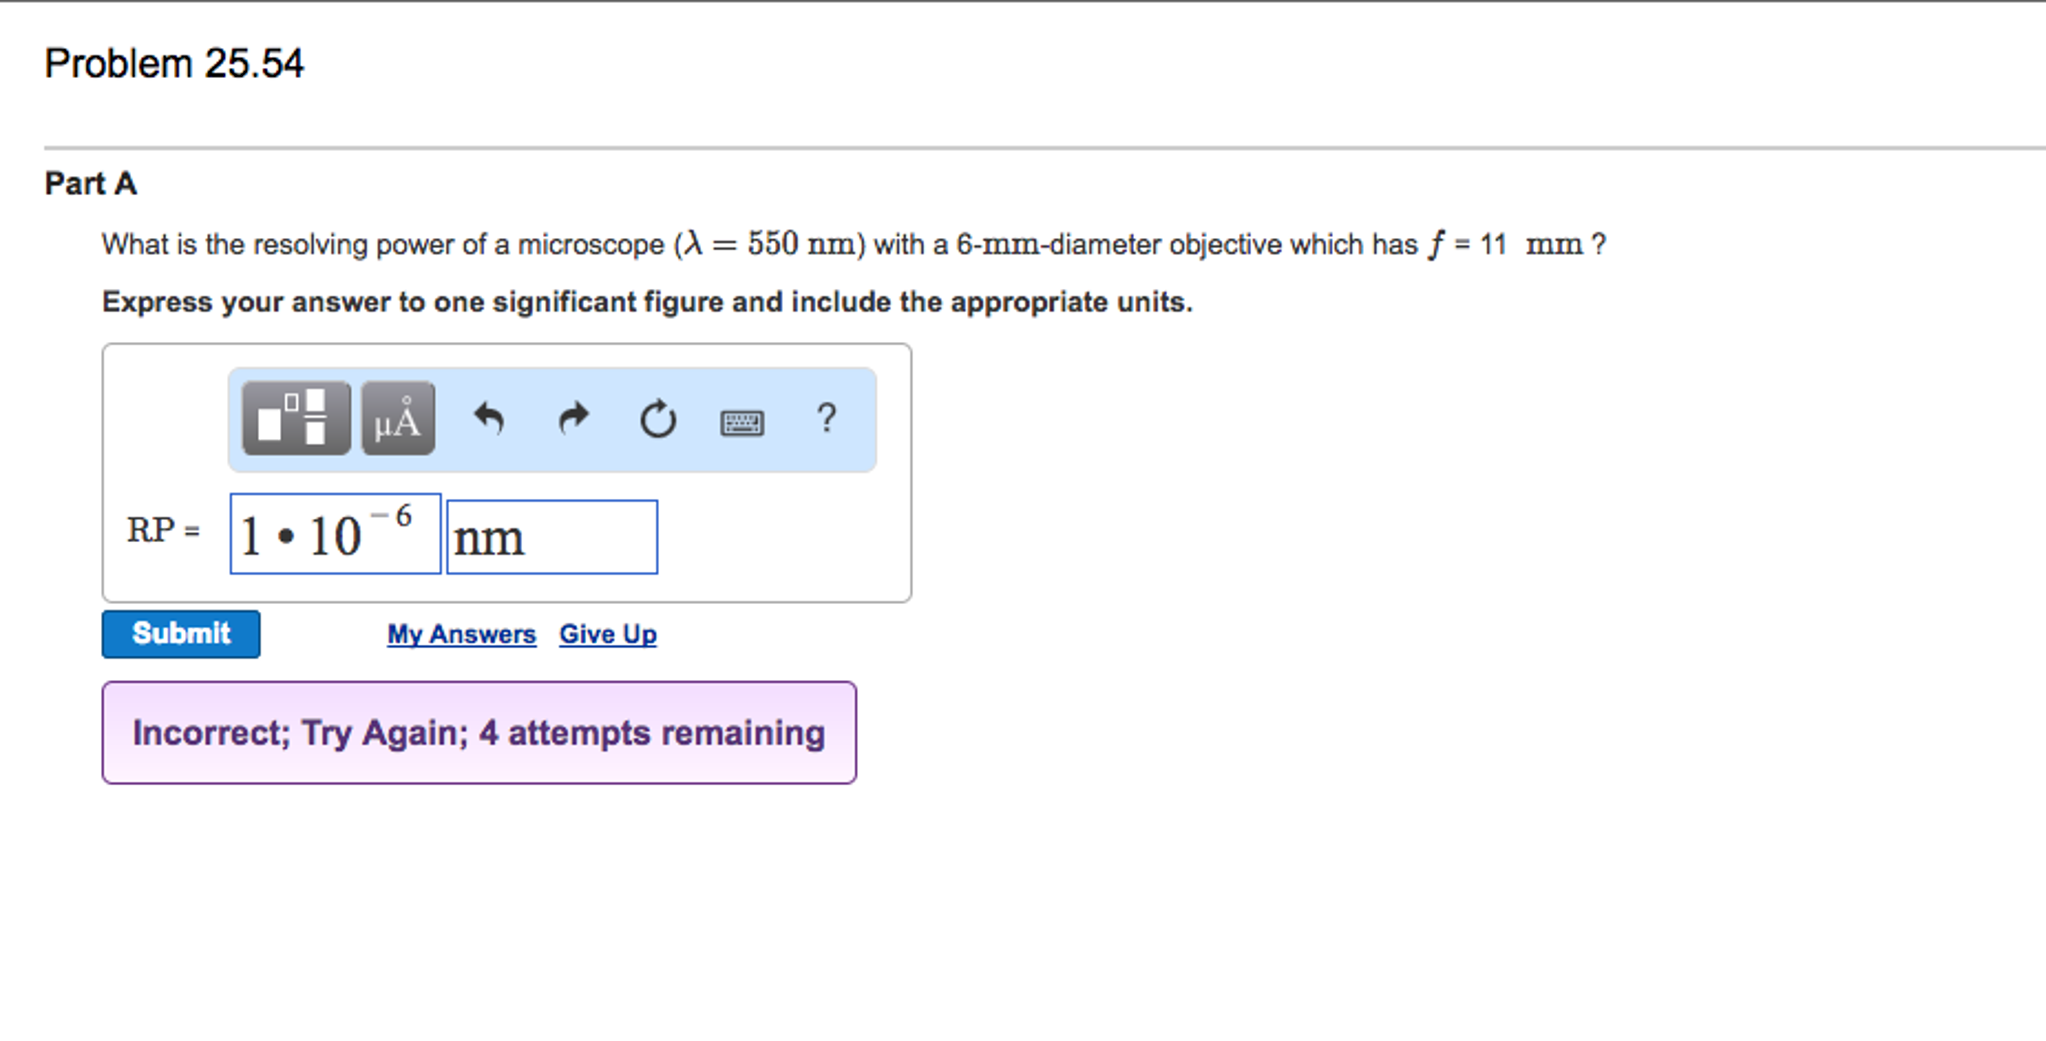
Task: Undo the last answer edit
Action: pos(489,420)
